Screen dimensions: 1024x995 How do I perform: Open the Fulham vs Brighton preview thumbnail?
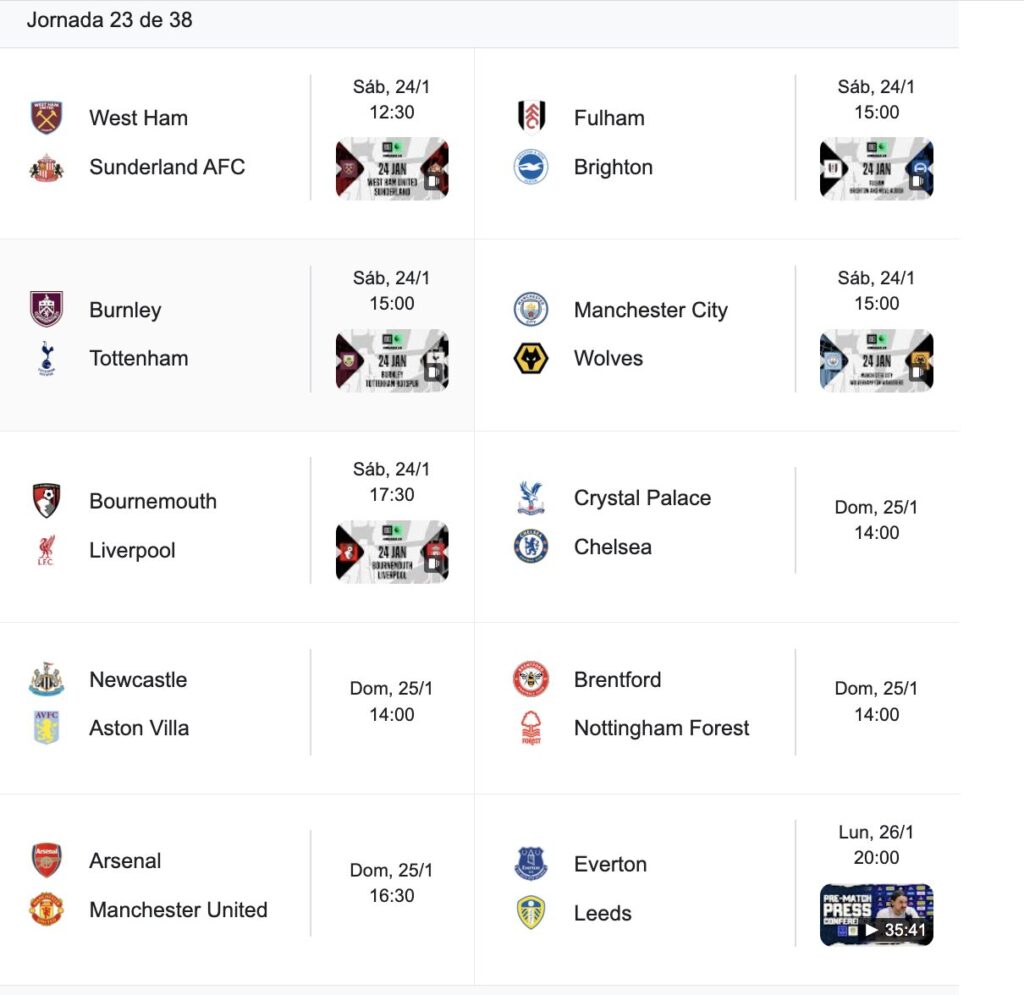tap(876, 168)
